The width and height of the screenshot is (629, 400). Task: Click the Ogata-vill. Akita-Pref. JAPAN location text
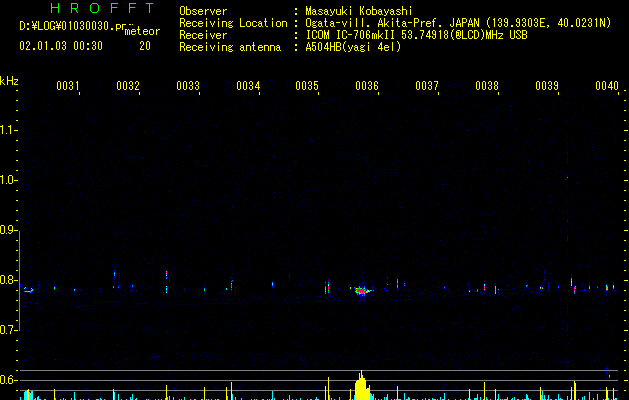pos(458,23)
